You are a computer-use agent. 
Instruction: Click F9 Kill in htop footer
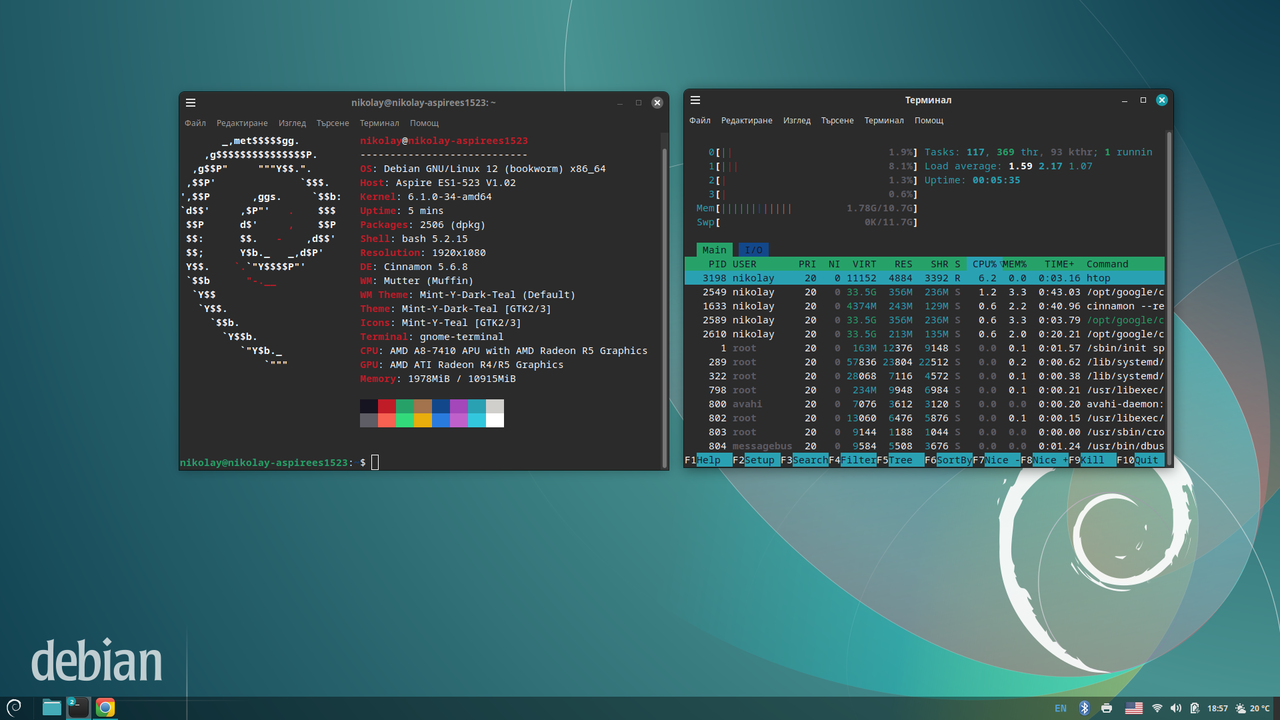point(1092,460)
